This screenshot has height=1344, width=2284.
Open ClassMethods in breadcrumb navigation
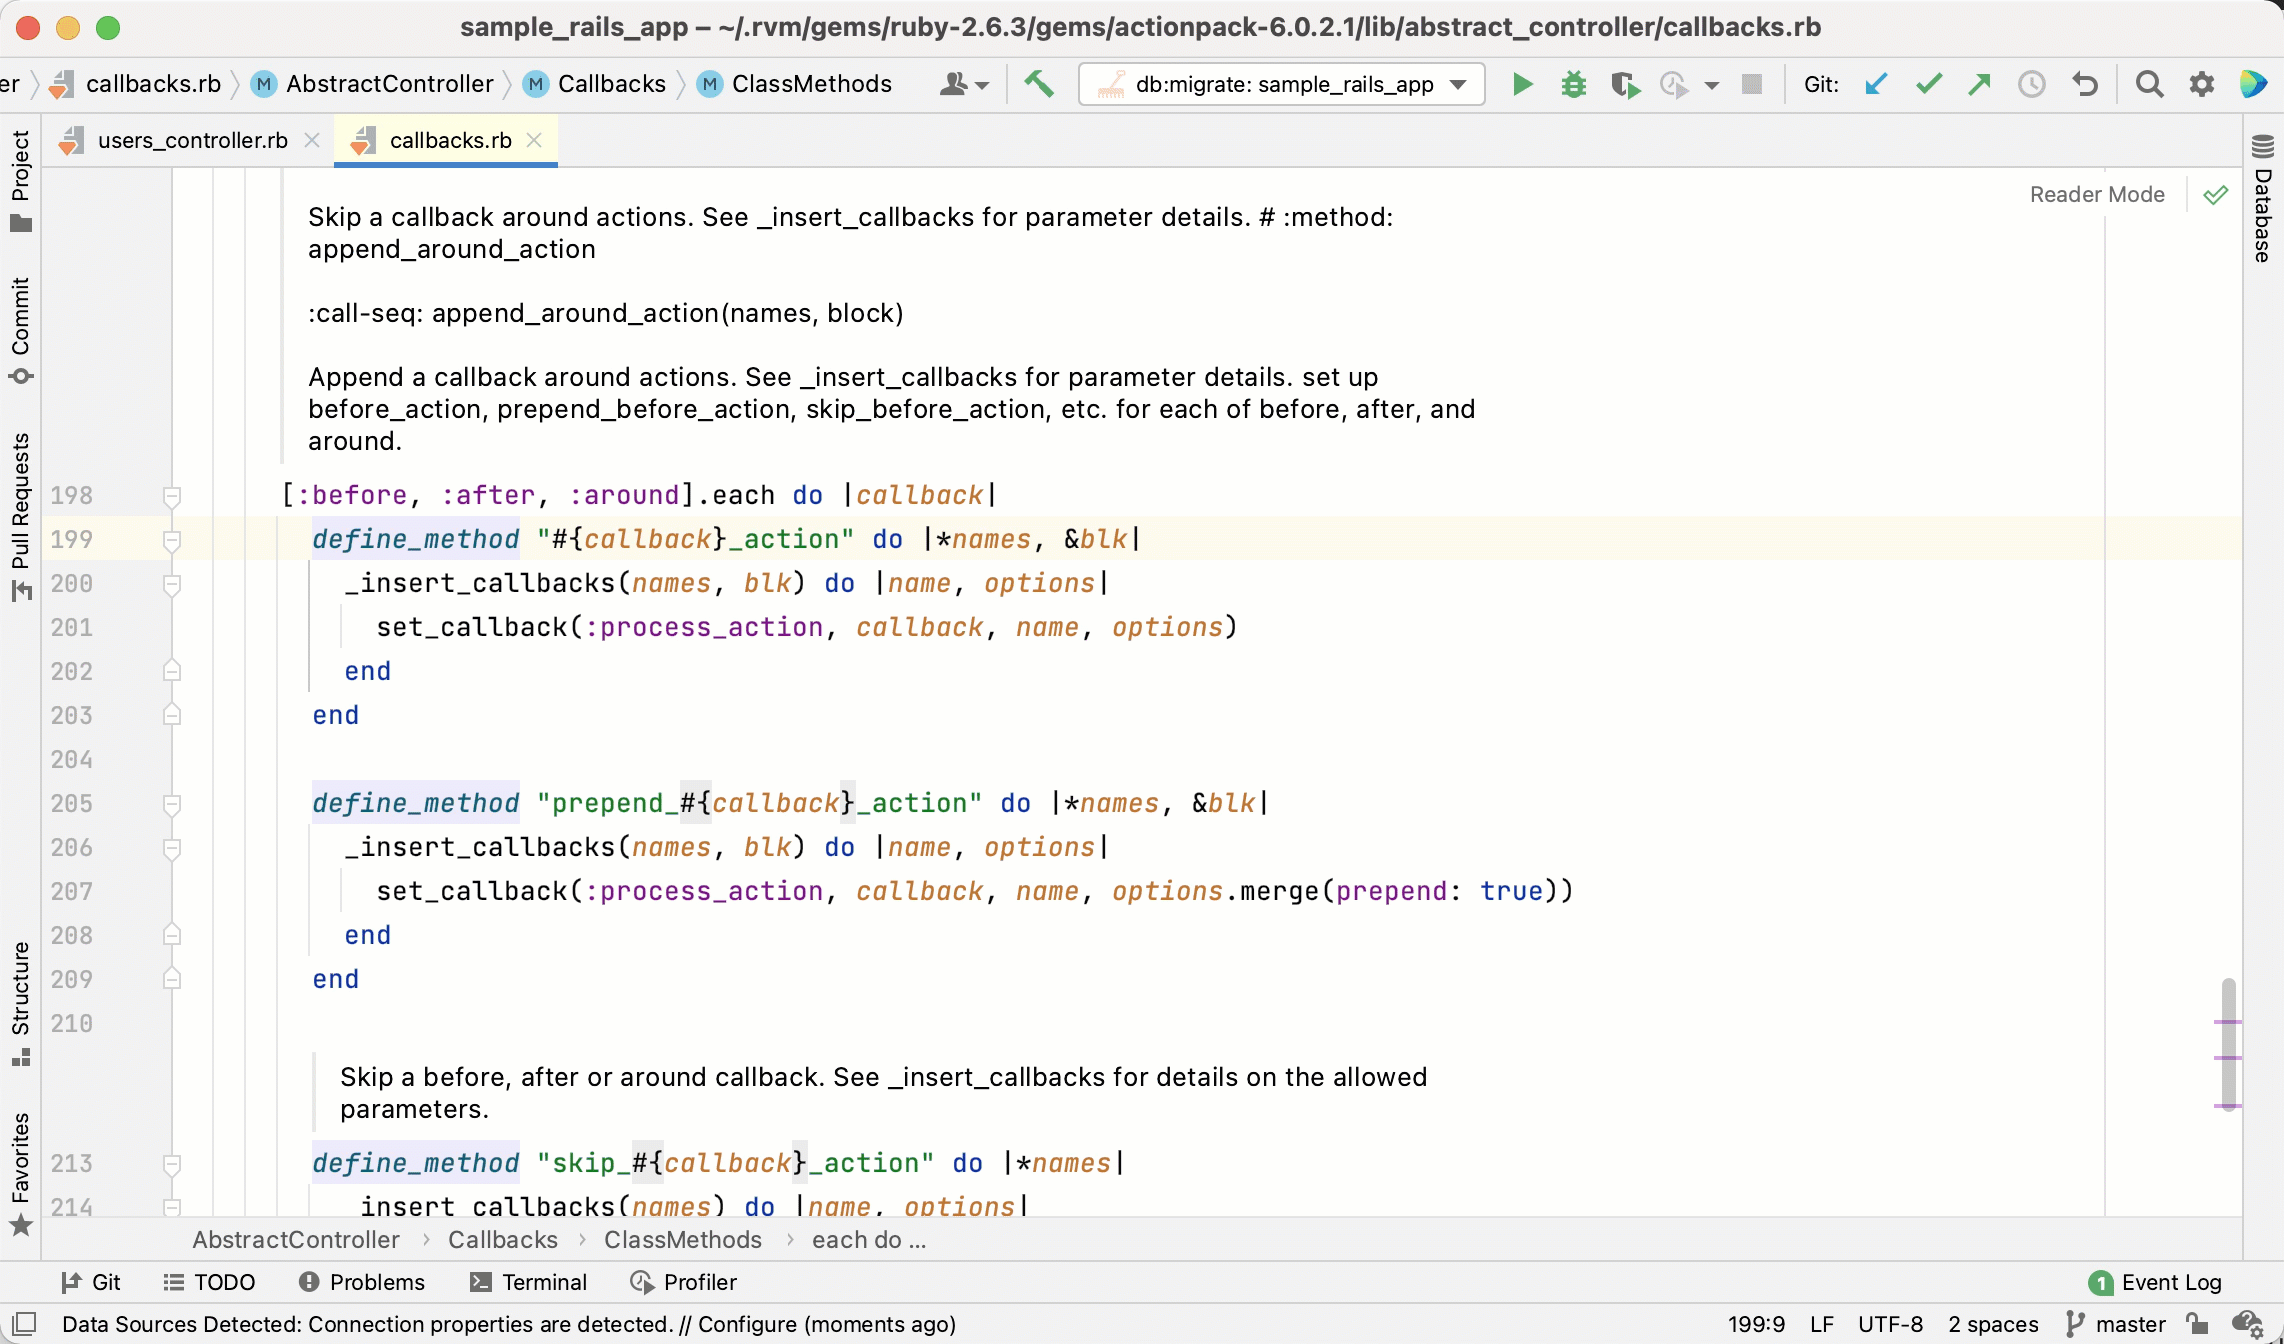click(x=812, y=84)
